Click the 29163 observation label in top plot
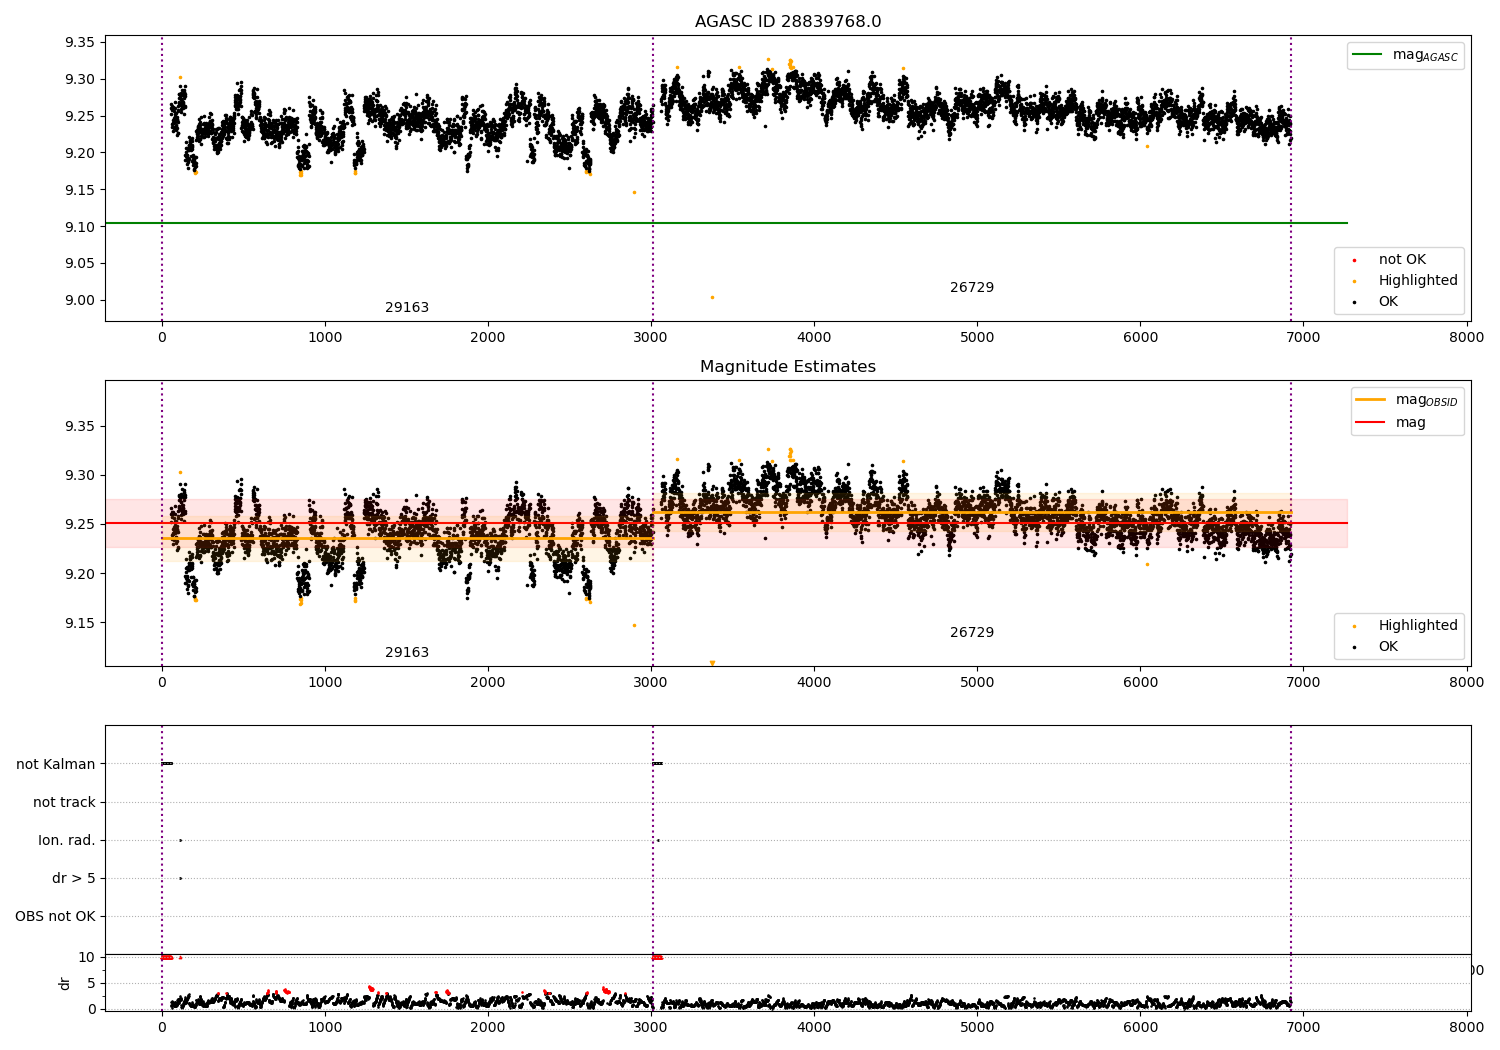Viewport: 1500px width, 1050px height. (407, 308)
